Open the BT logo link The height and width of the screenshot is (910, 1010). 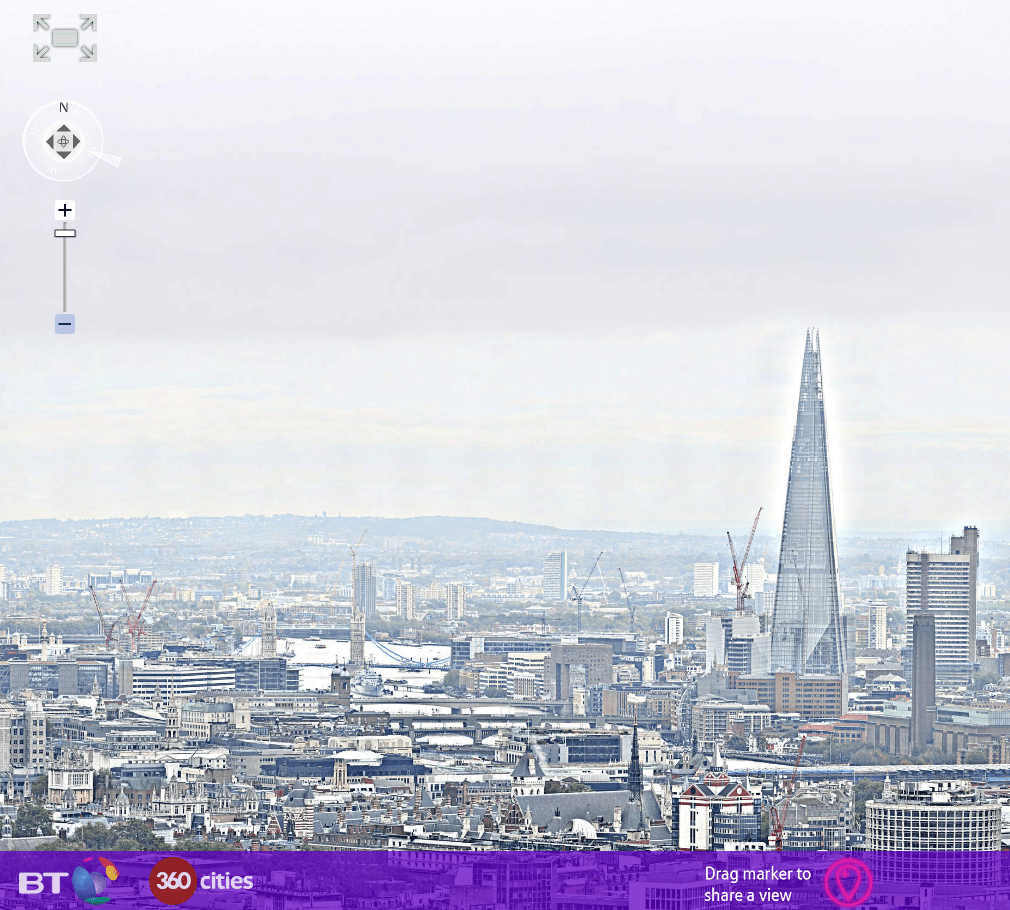click(69, 880)
